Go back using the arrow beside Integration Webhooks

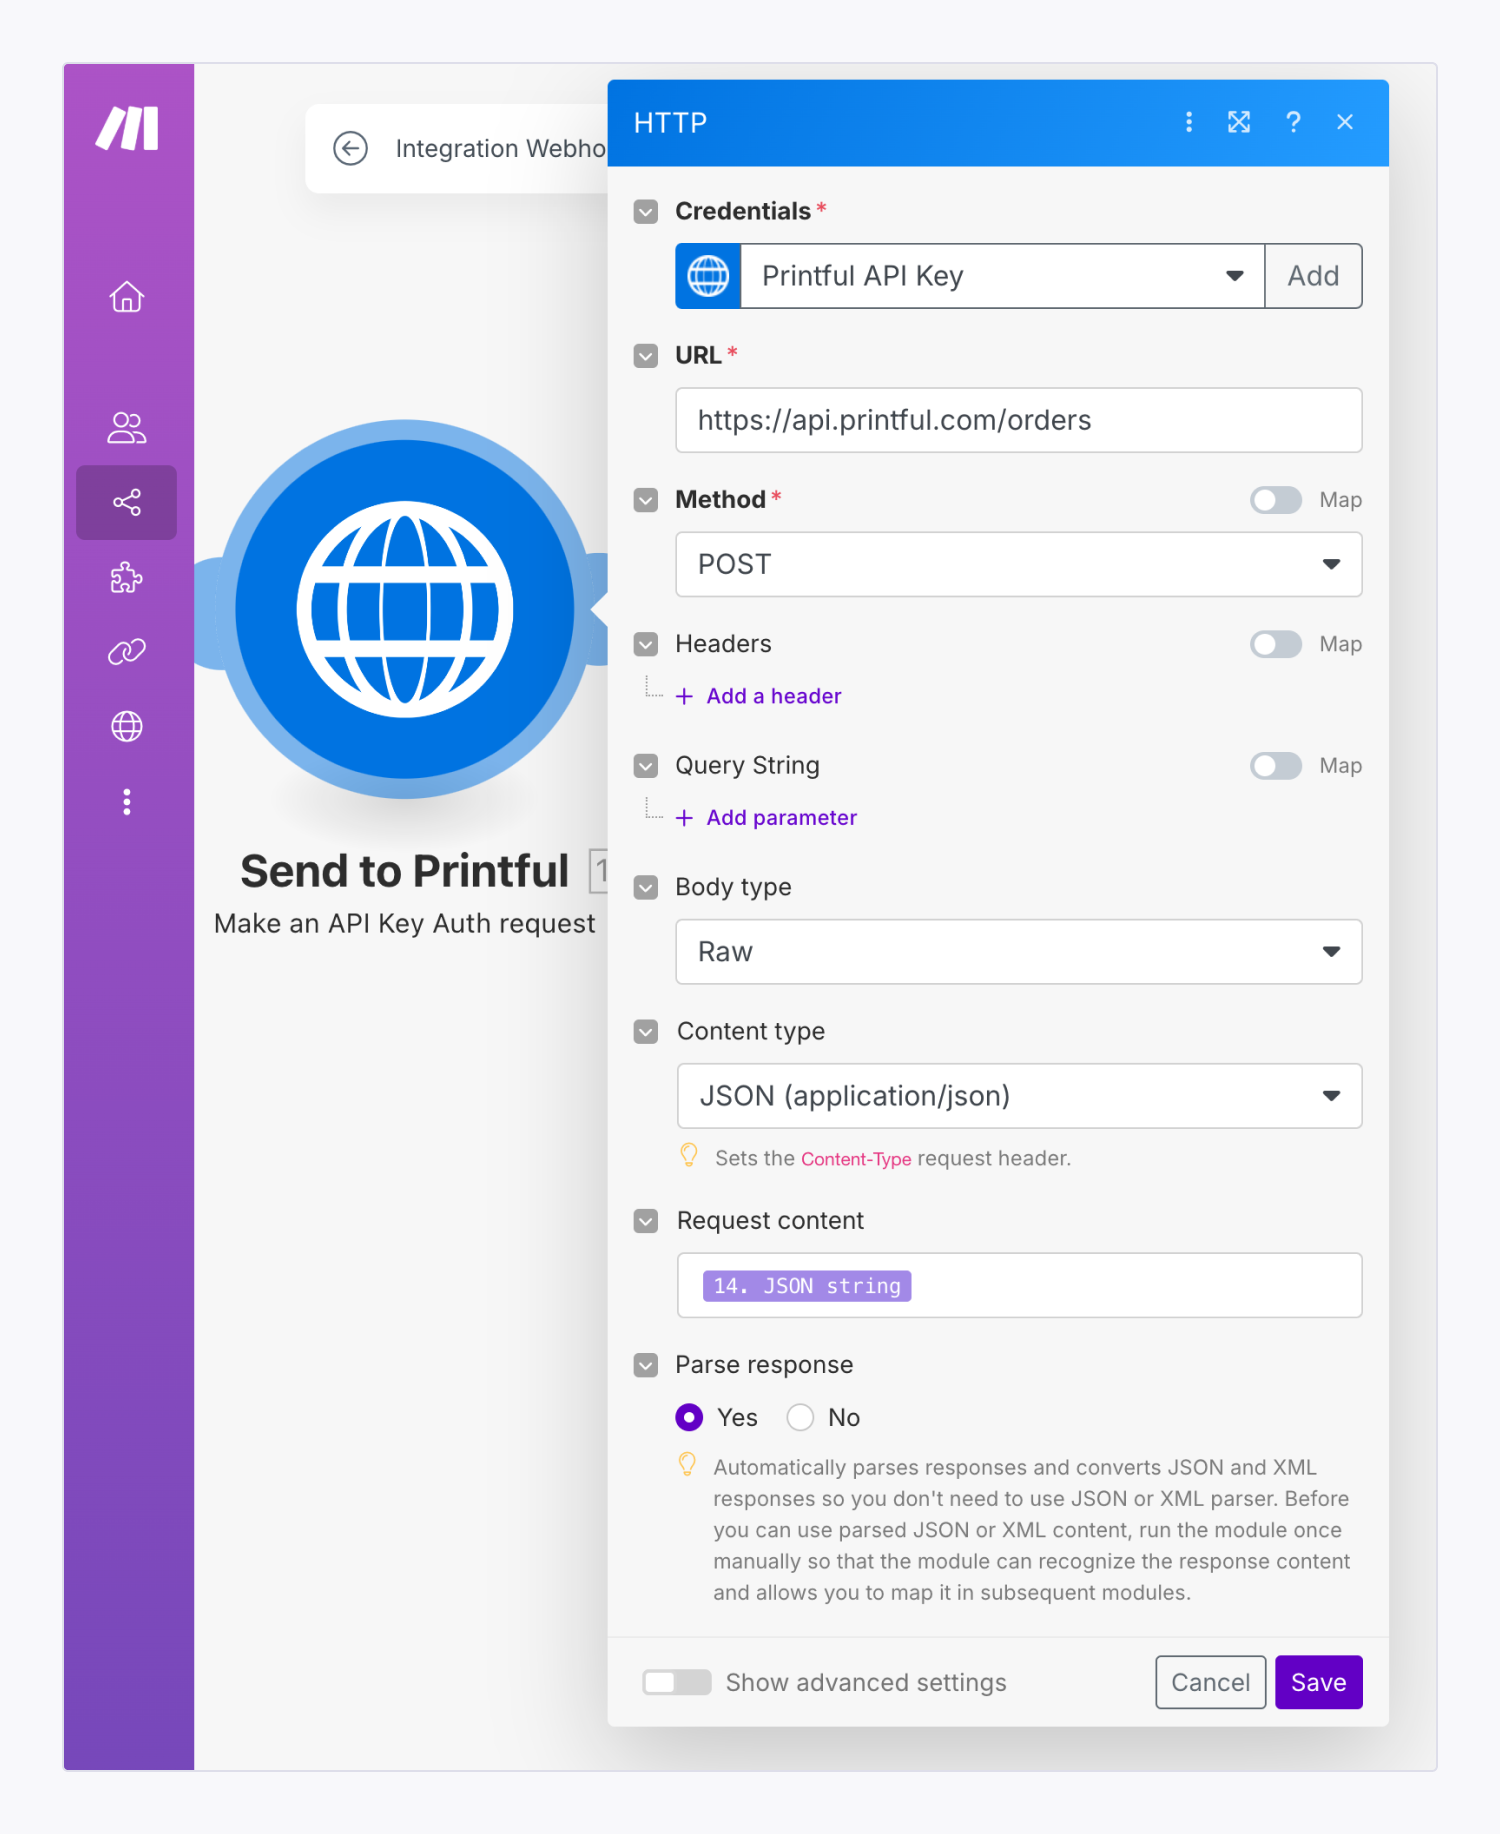(x=350, y=149)
